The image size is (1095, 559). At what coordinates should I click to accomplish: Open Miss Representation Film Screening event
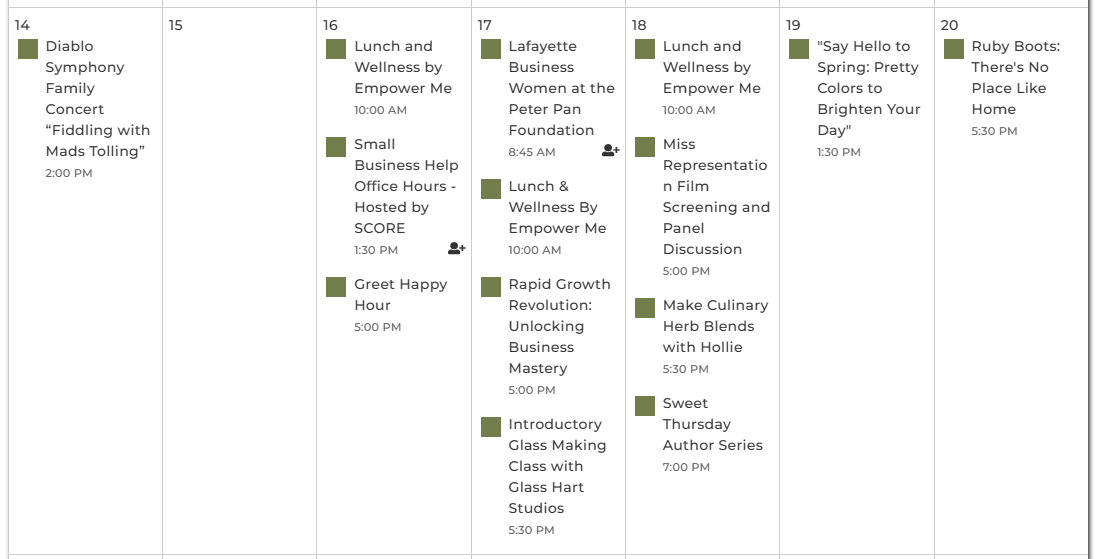pyautogui.click(x=715, y=196)
